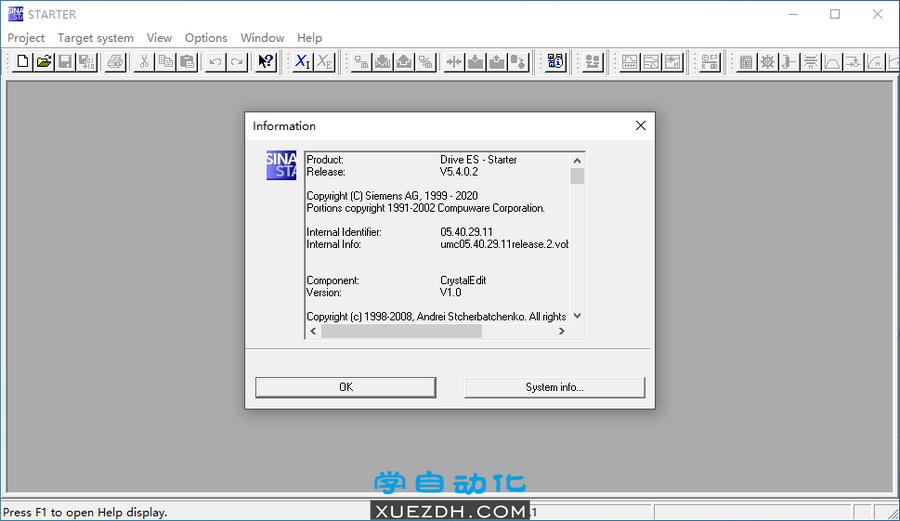
Task: Click the Save and compile all icon
Action: coord(87,61)
